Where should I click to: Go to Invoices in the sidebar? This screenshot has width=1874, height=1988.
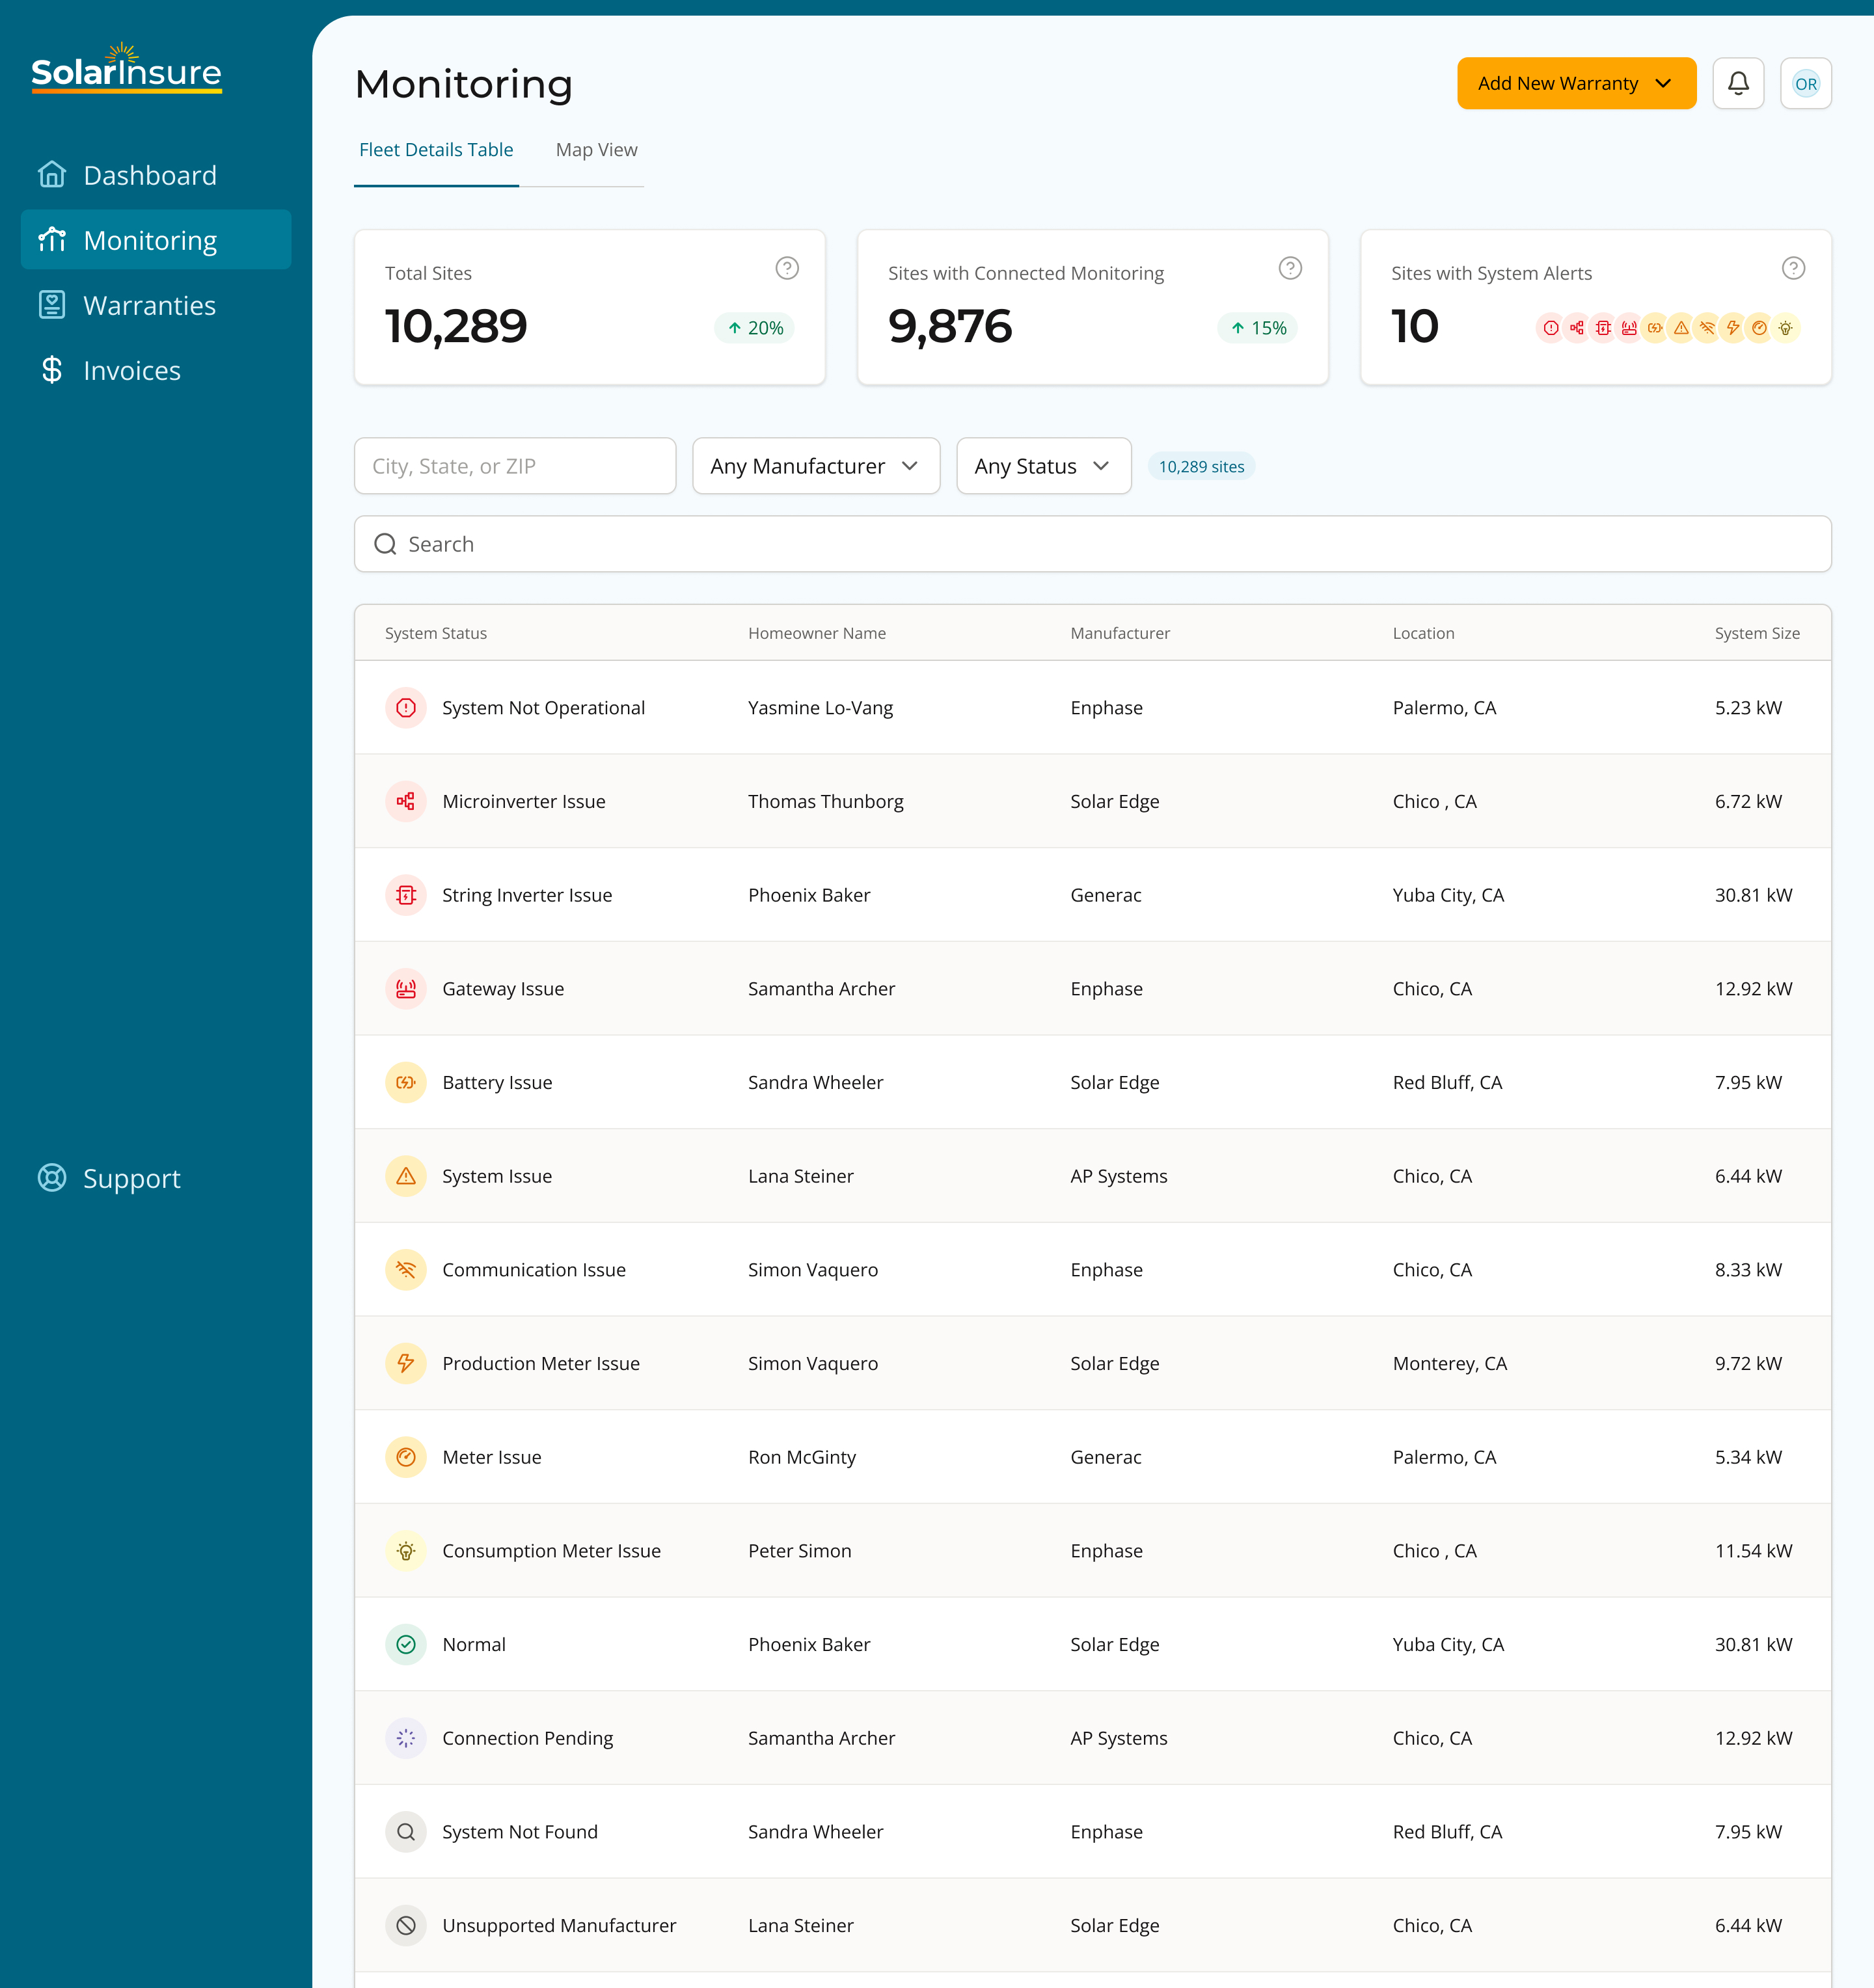pos(132,370)
